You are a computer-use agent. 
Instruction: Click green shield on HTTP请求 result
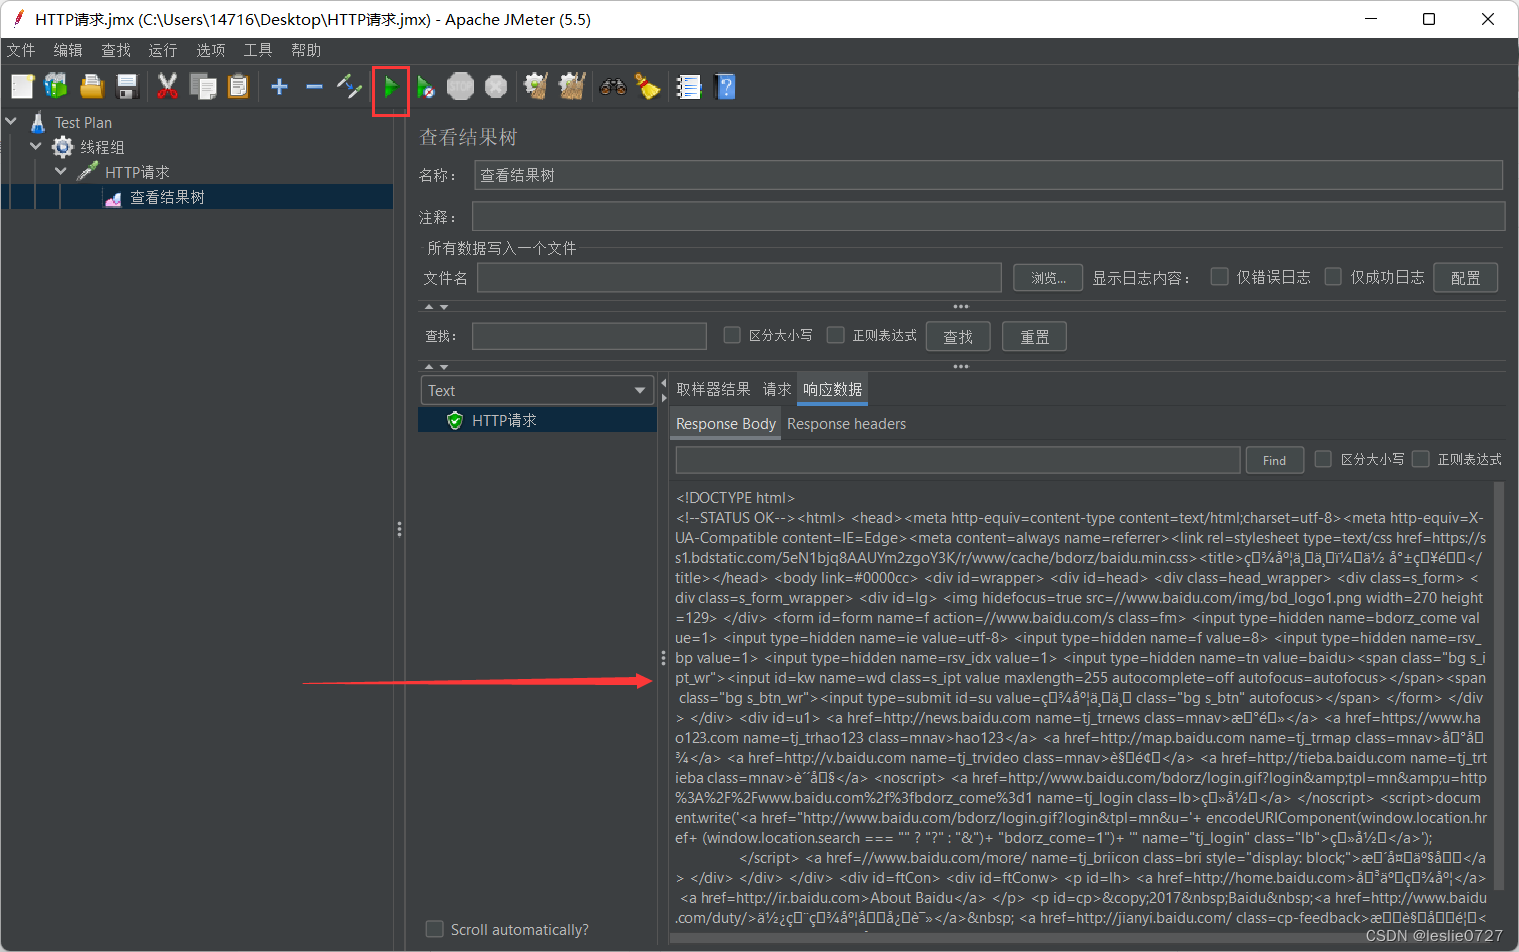point(455,420)
